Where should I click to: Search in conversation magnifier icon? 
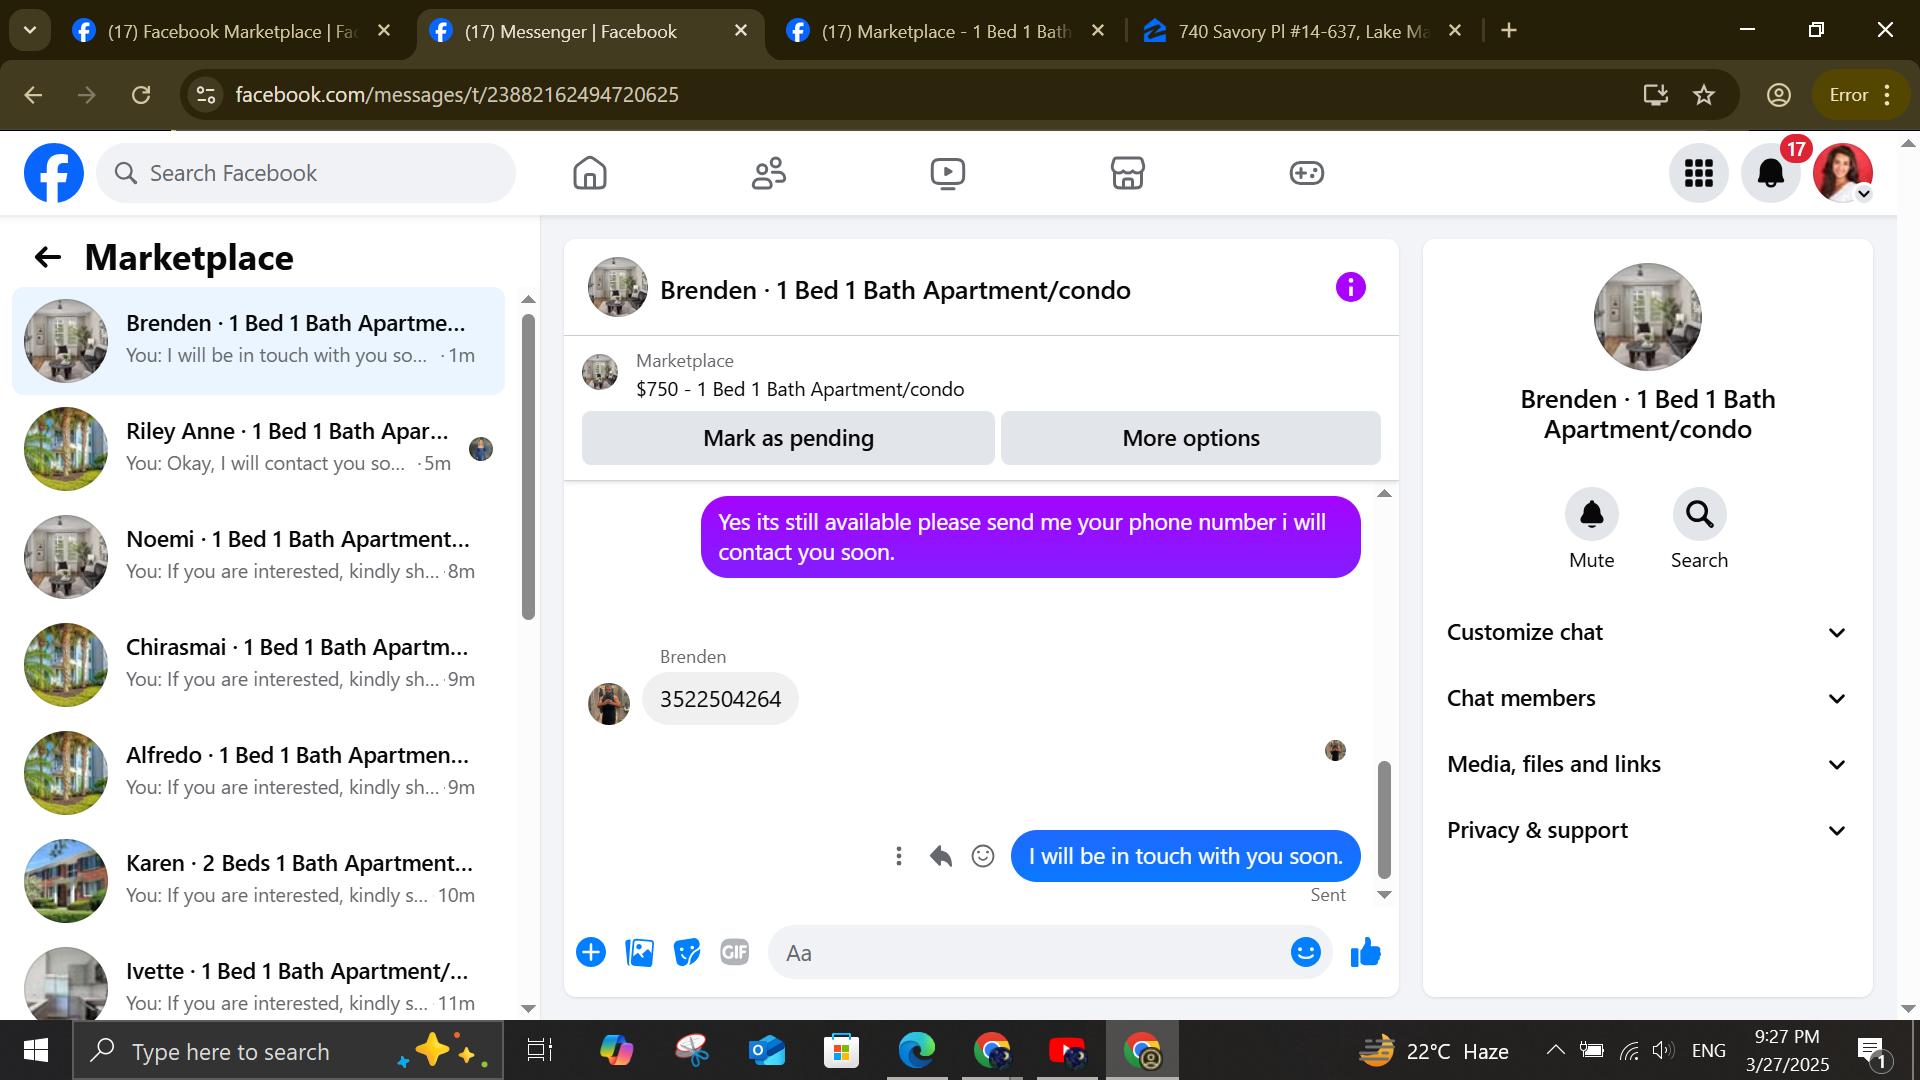1699,514
